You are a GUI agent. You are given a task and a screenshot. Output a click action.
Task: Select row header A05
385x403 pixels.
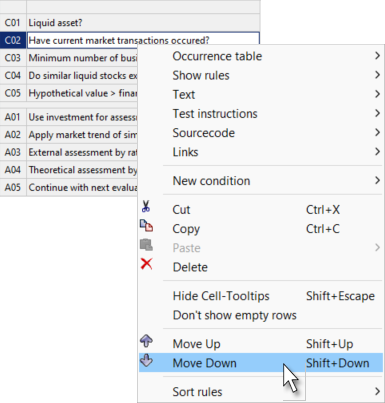point(13,187)
